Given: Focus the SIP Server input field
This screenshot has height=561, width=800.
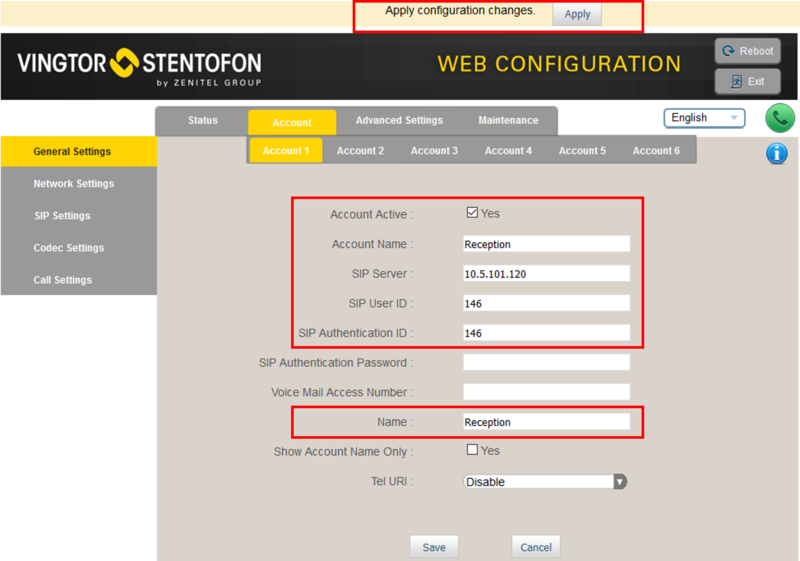Looking at the screenshot, I should 546,273.
